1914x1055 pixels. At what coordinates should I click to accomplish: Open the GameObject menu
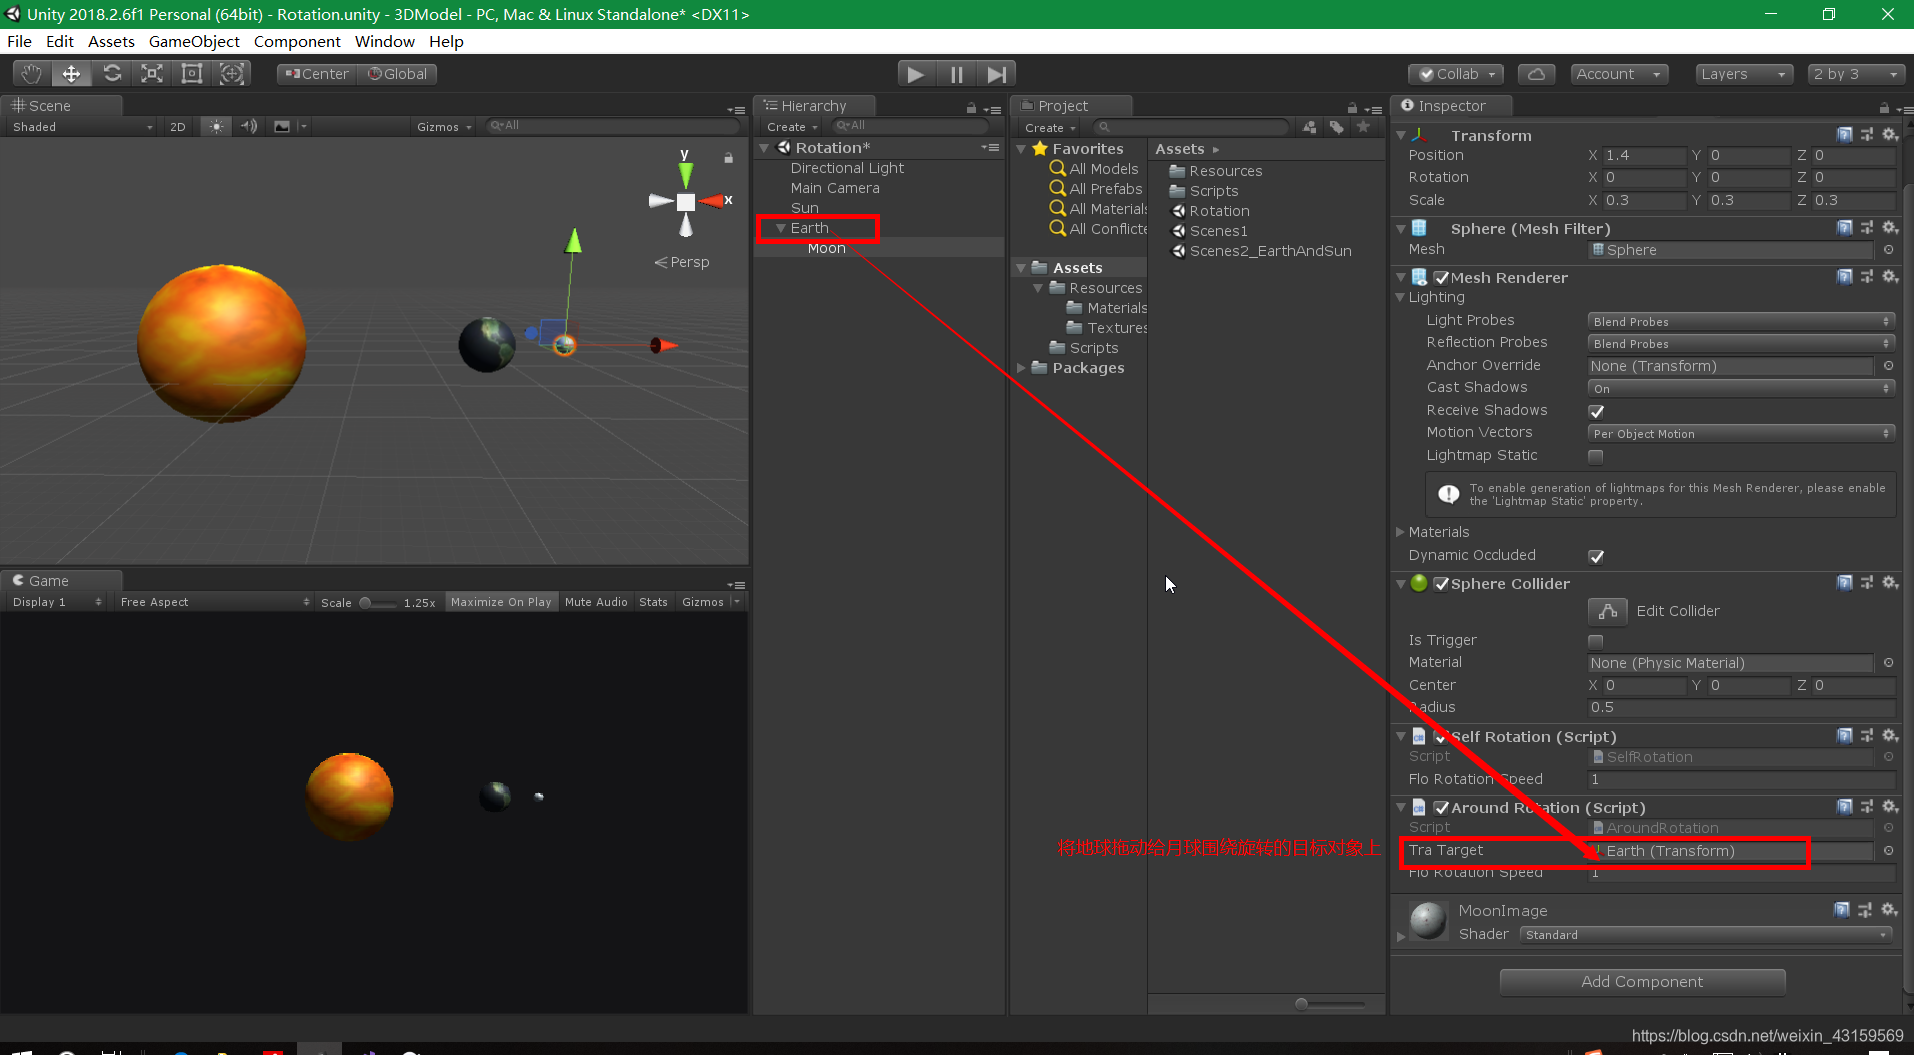(194, 41)
